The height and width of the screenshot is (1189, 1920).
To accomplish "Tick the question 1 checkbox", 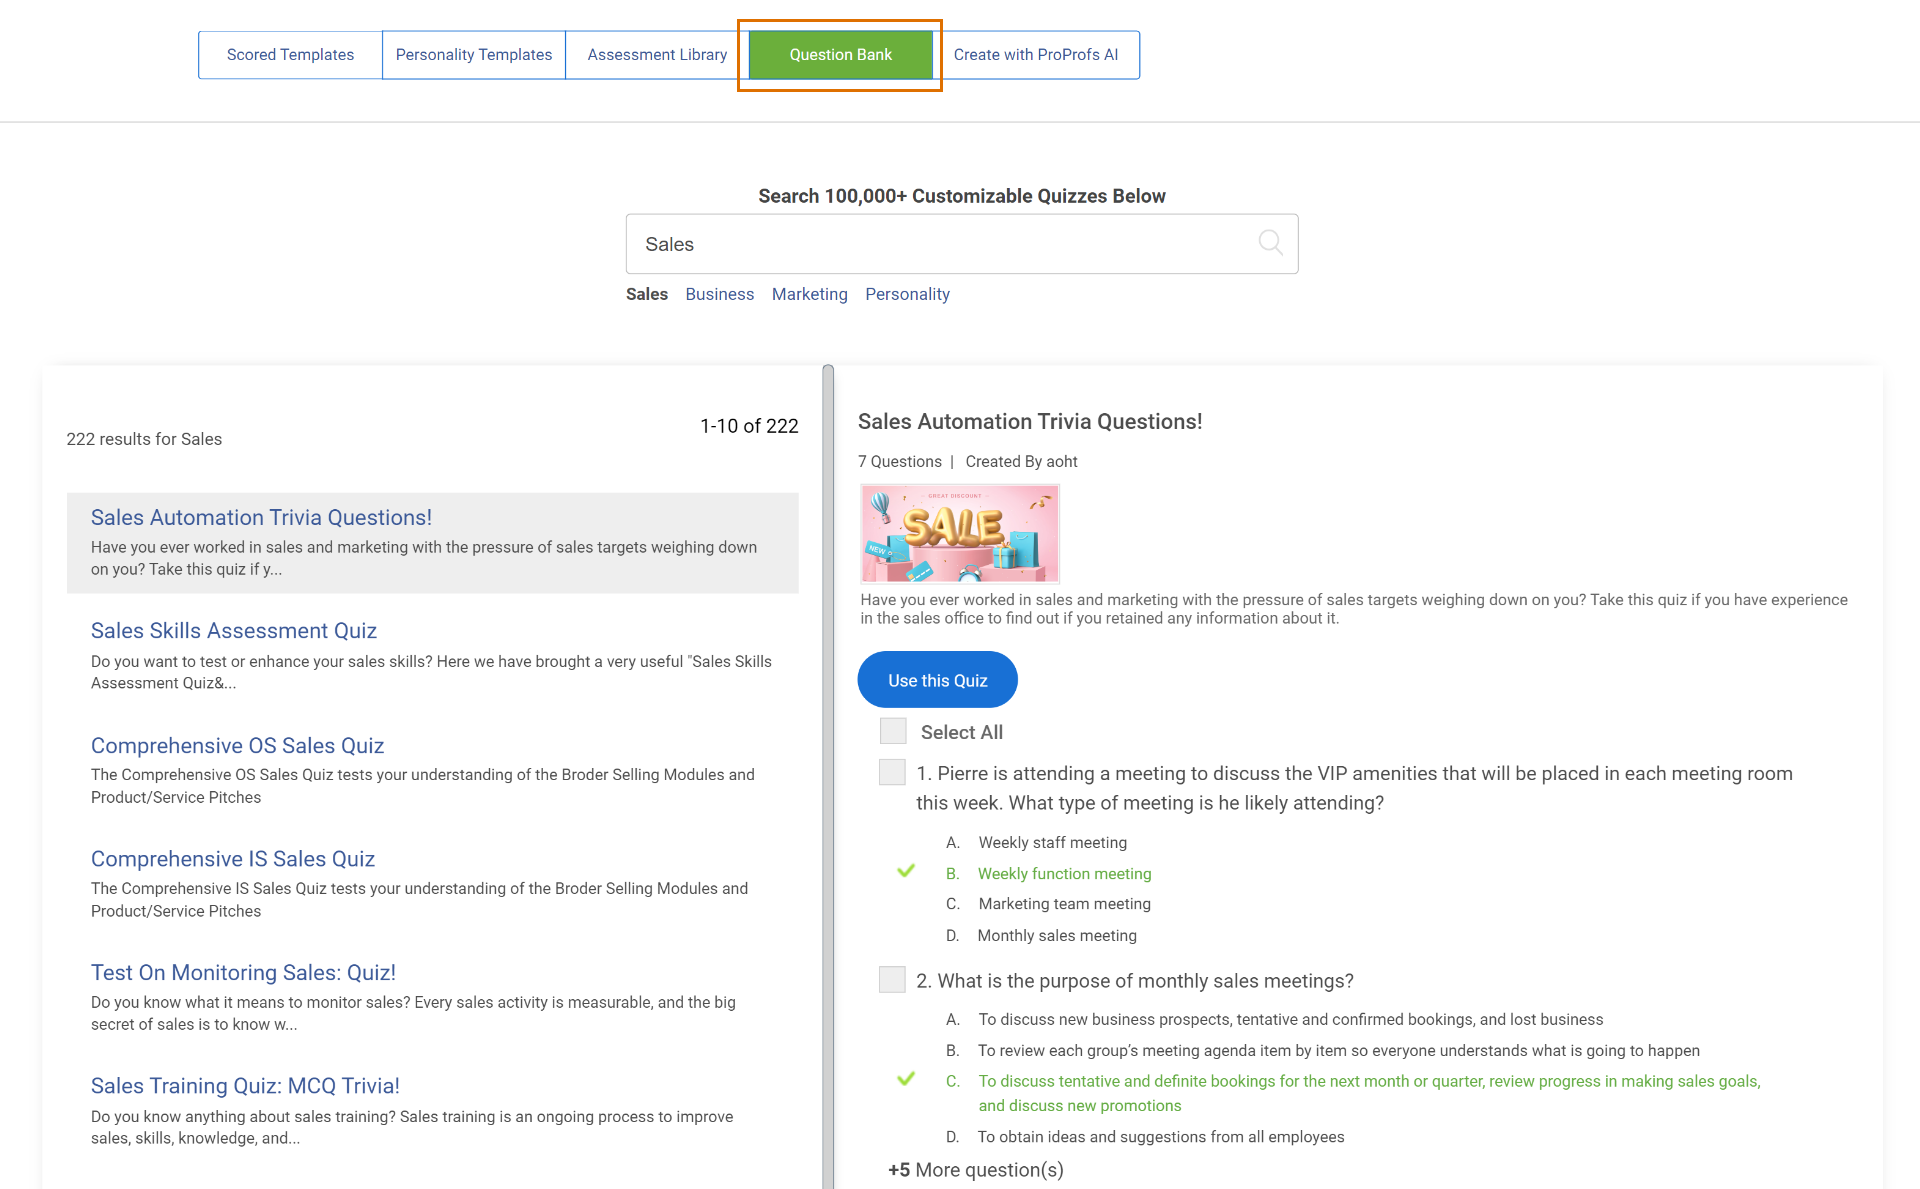I will (892, 773).
